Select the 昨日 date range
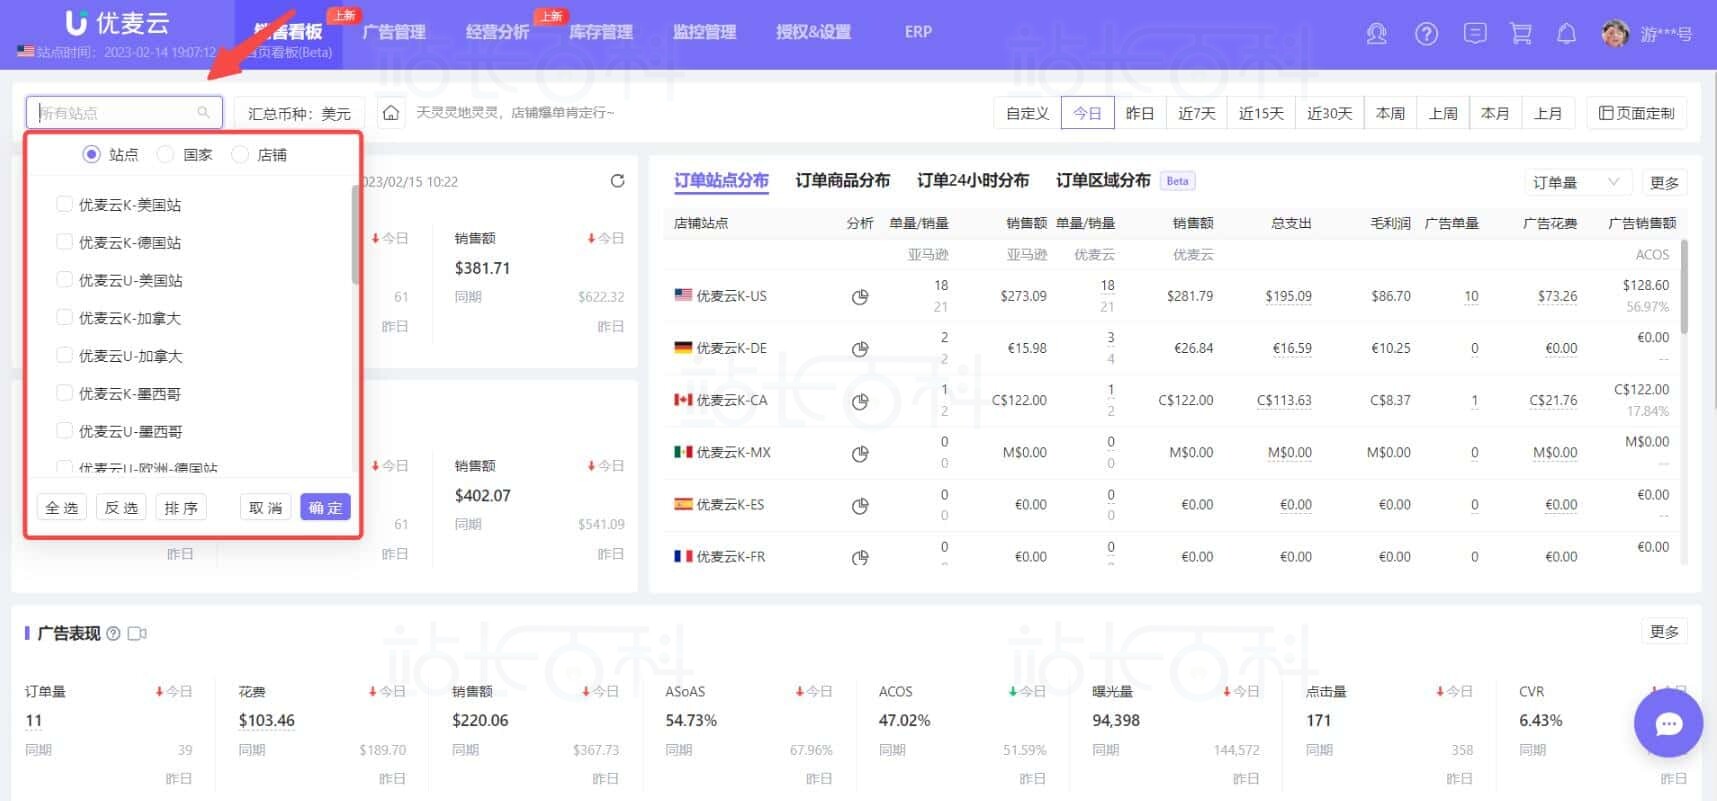 [x=1139, y=113]
